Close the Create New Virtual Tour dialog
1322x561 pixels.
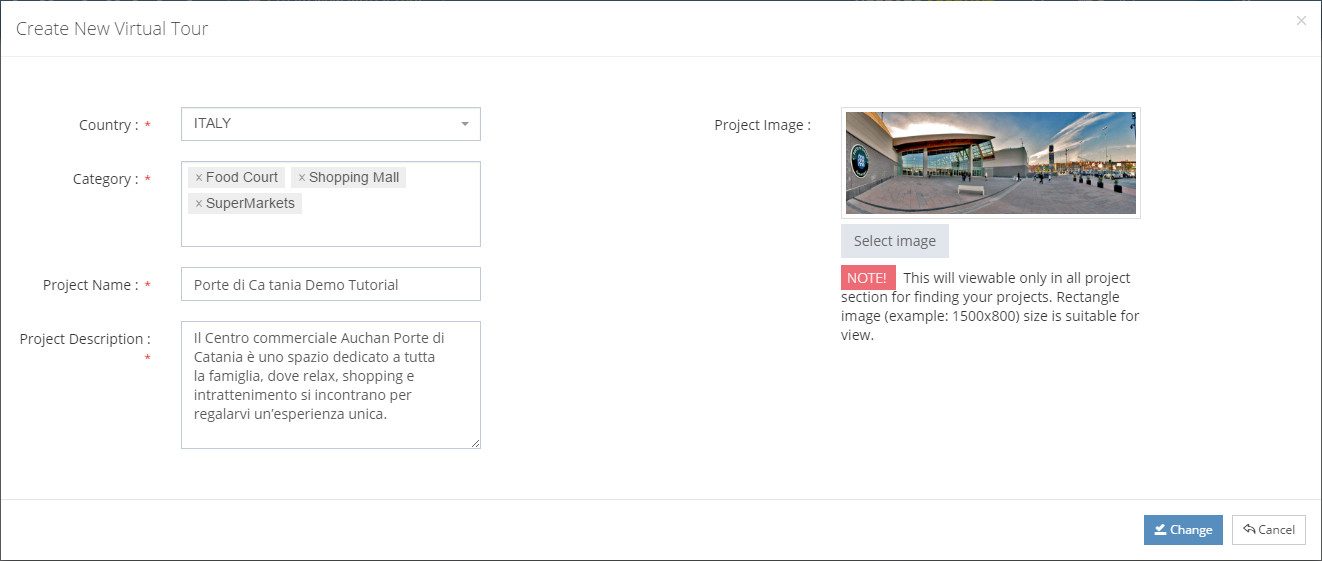(1301, 20)
